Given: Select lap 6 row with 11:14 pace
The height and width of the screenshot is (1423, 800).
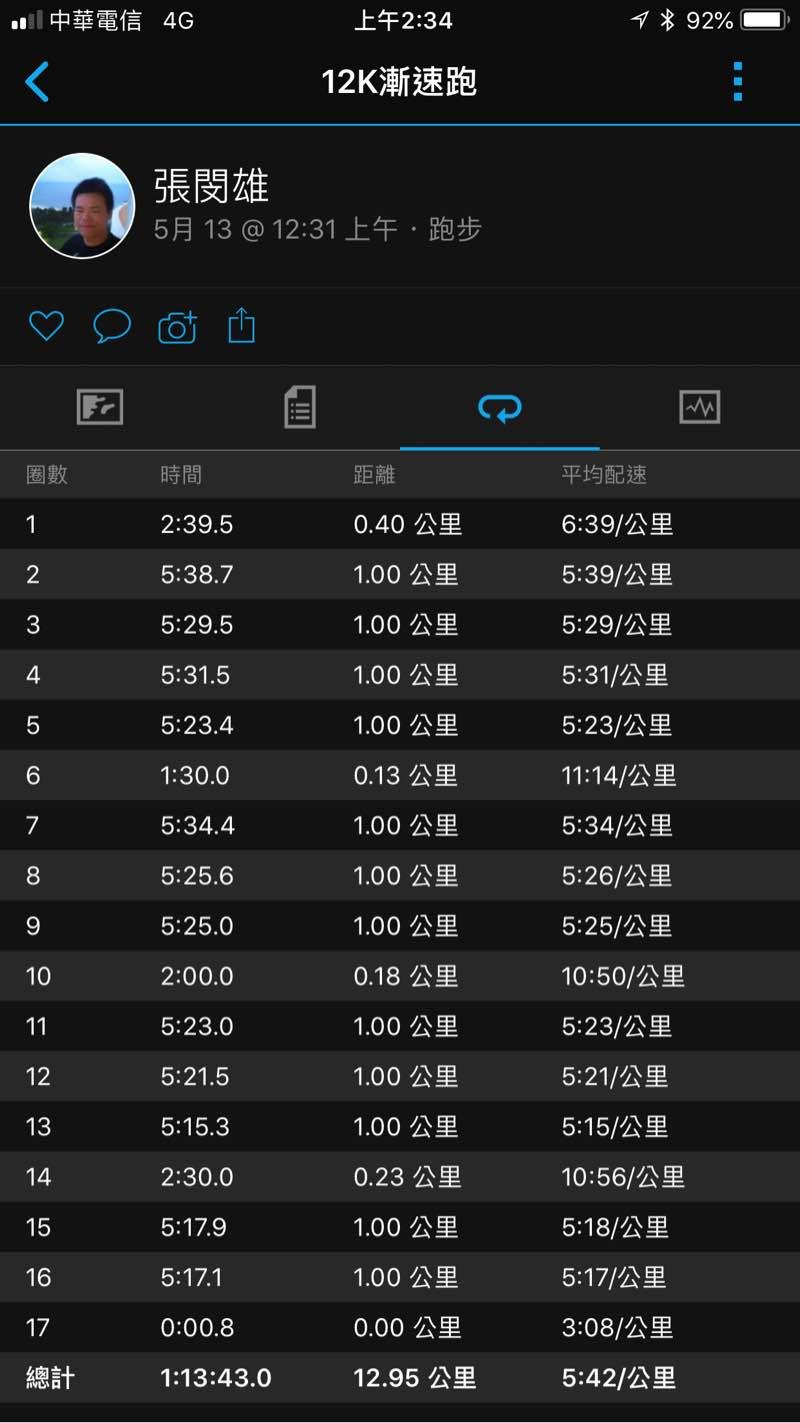Looking at the screenshot, I should pyautogui.click(x=400, y=775).
